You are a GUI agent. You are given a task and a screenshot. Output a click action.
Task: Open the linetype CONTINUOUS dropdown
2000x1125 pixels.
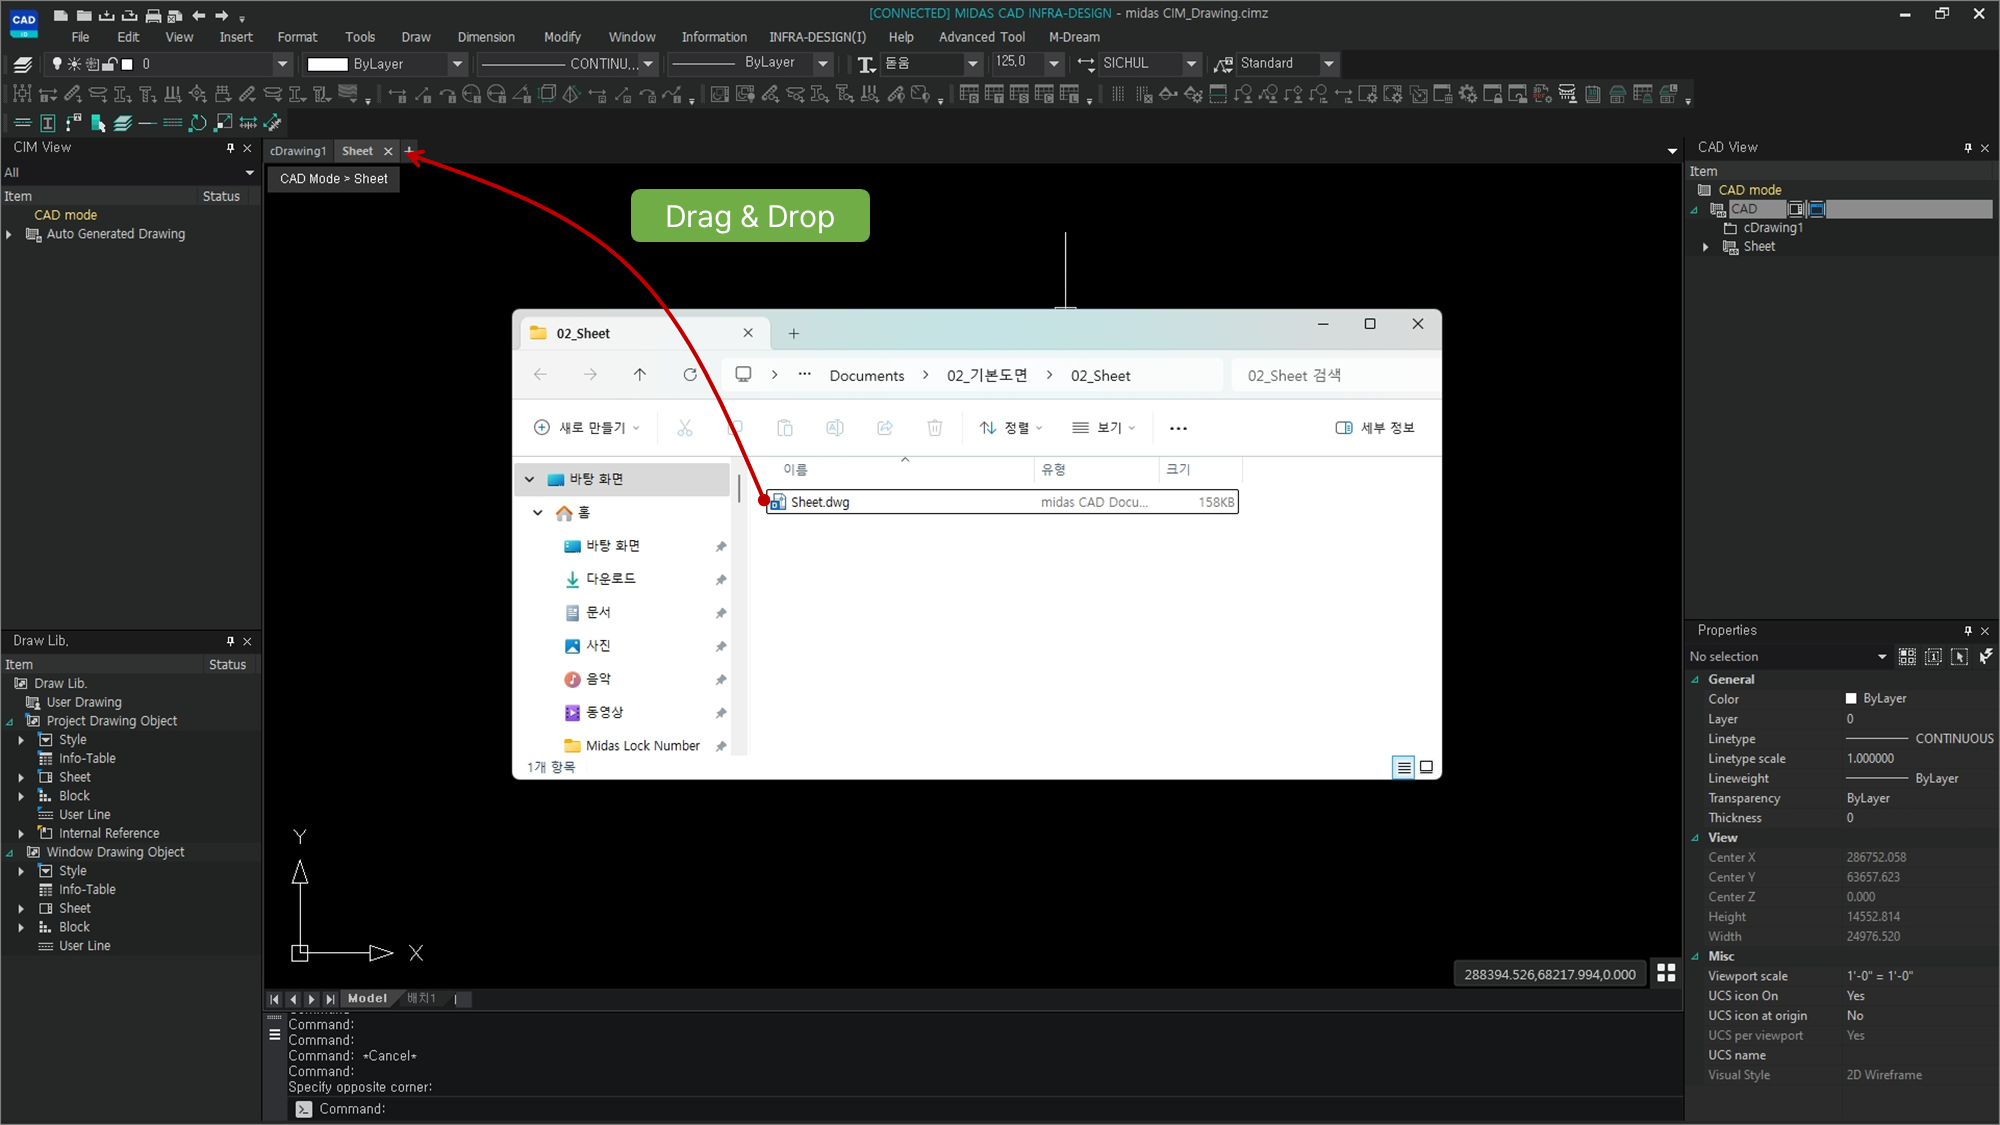pyautogui.click(x=648, y=64)
